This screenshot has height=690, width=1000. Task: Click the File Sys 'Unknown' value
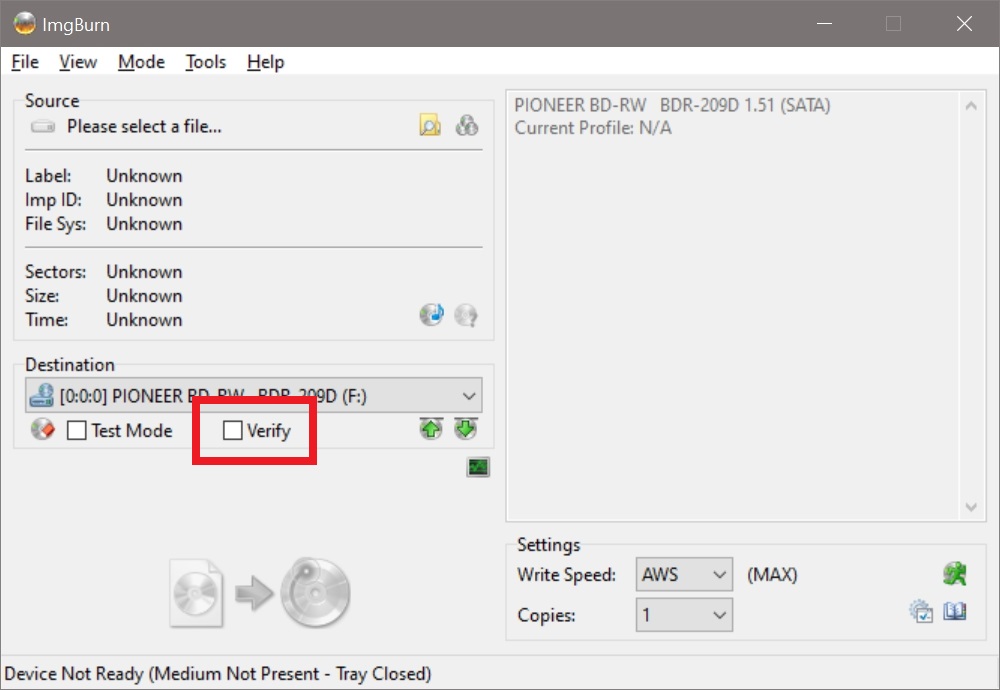(144, 224)
